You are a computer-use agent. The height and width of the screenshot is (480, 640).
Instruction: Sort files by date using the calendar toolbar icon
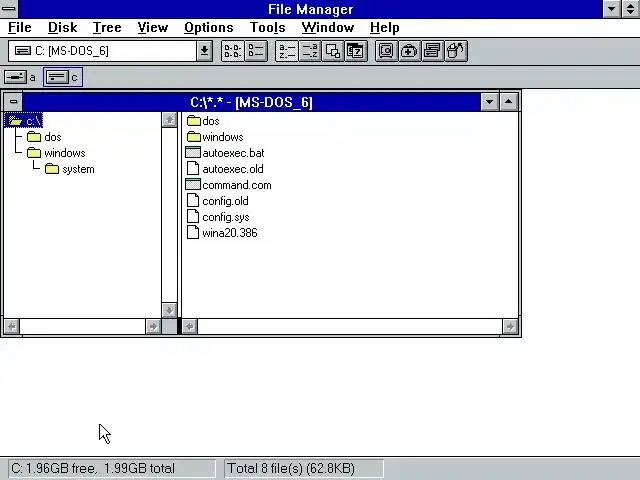tap(356, 51)
